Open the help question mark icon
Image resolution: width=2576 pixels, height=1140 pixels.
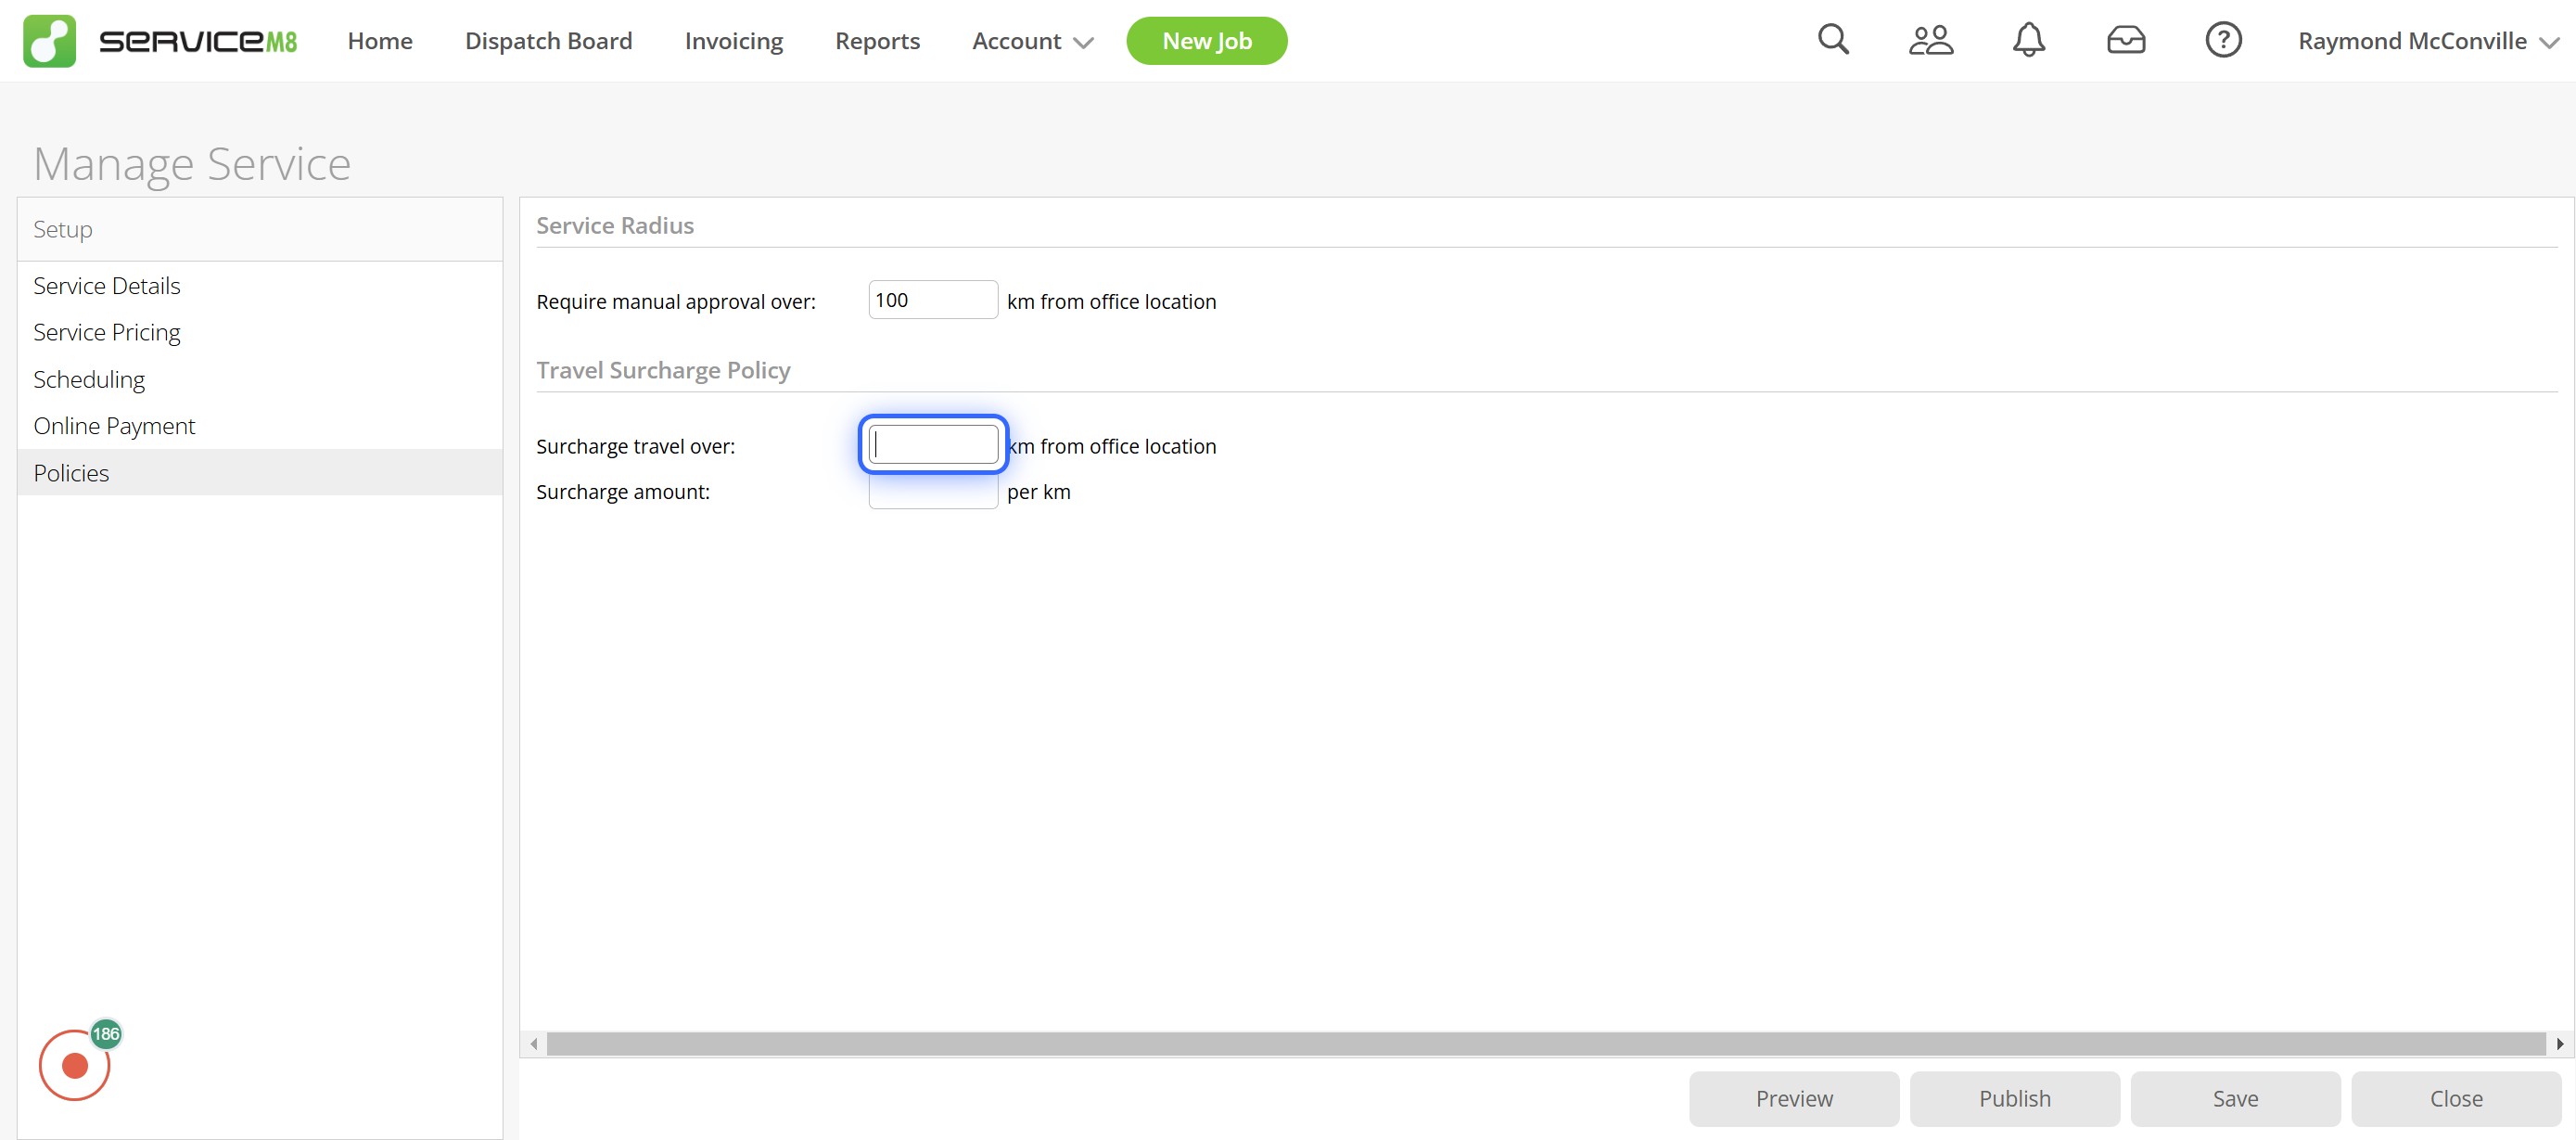[2223, 40]
